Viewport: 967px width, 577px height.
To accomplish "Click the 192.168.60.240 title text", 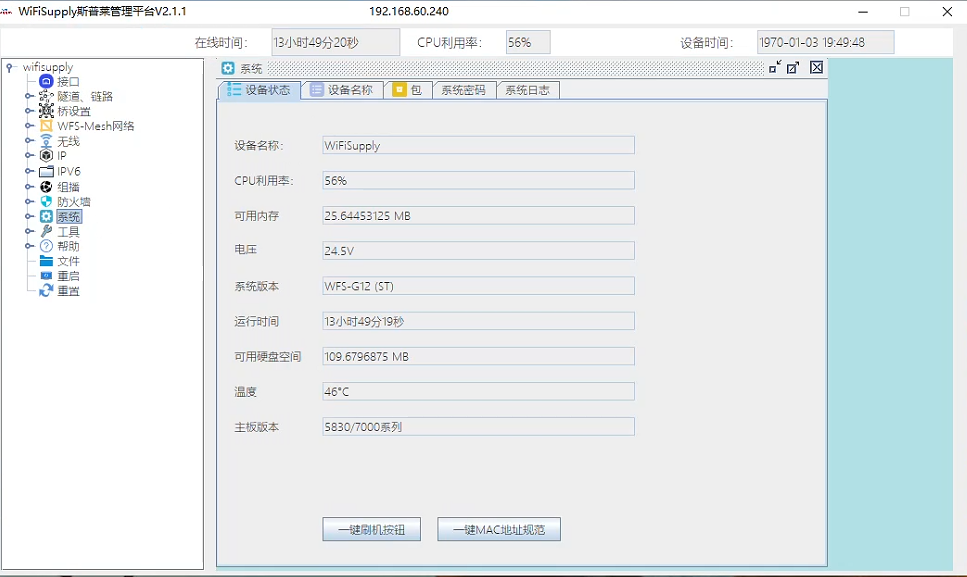I will tap(409, 12).
